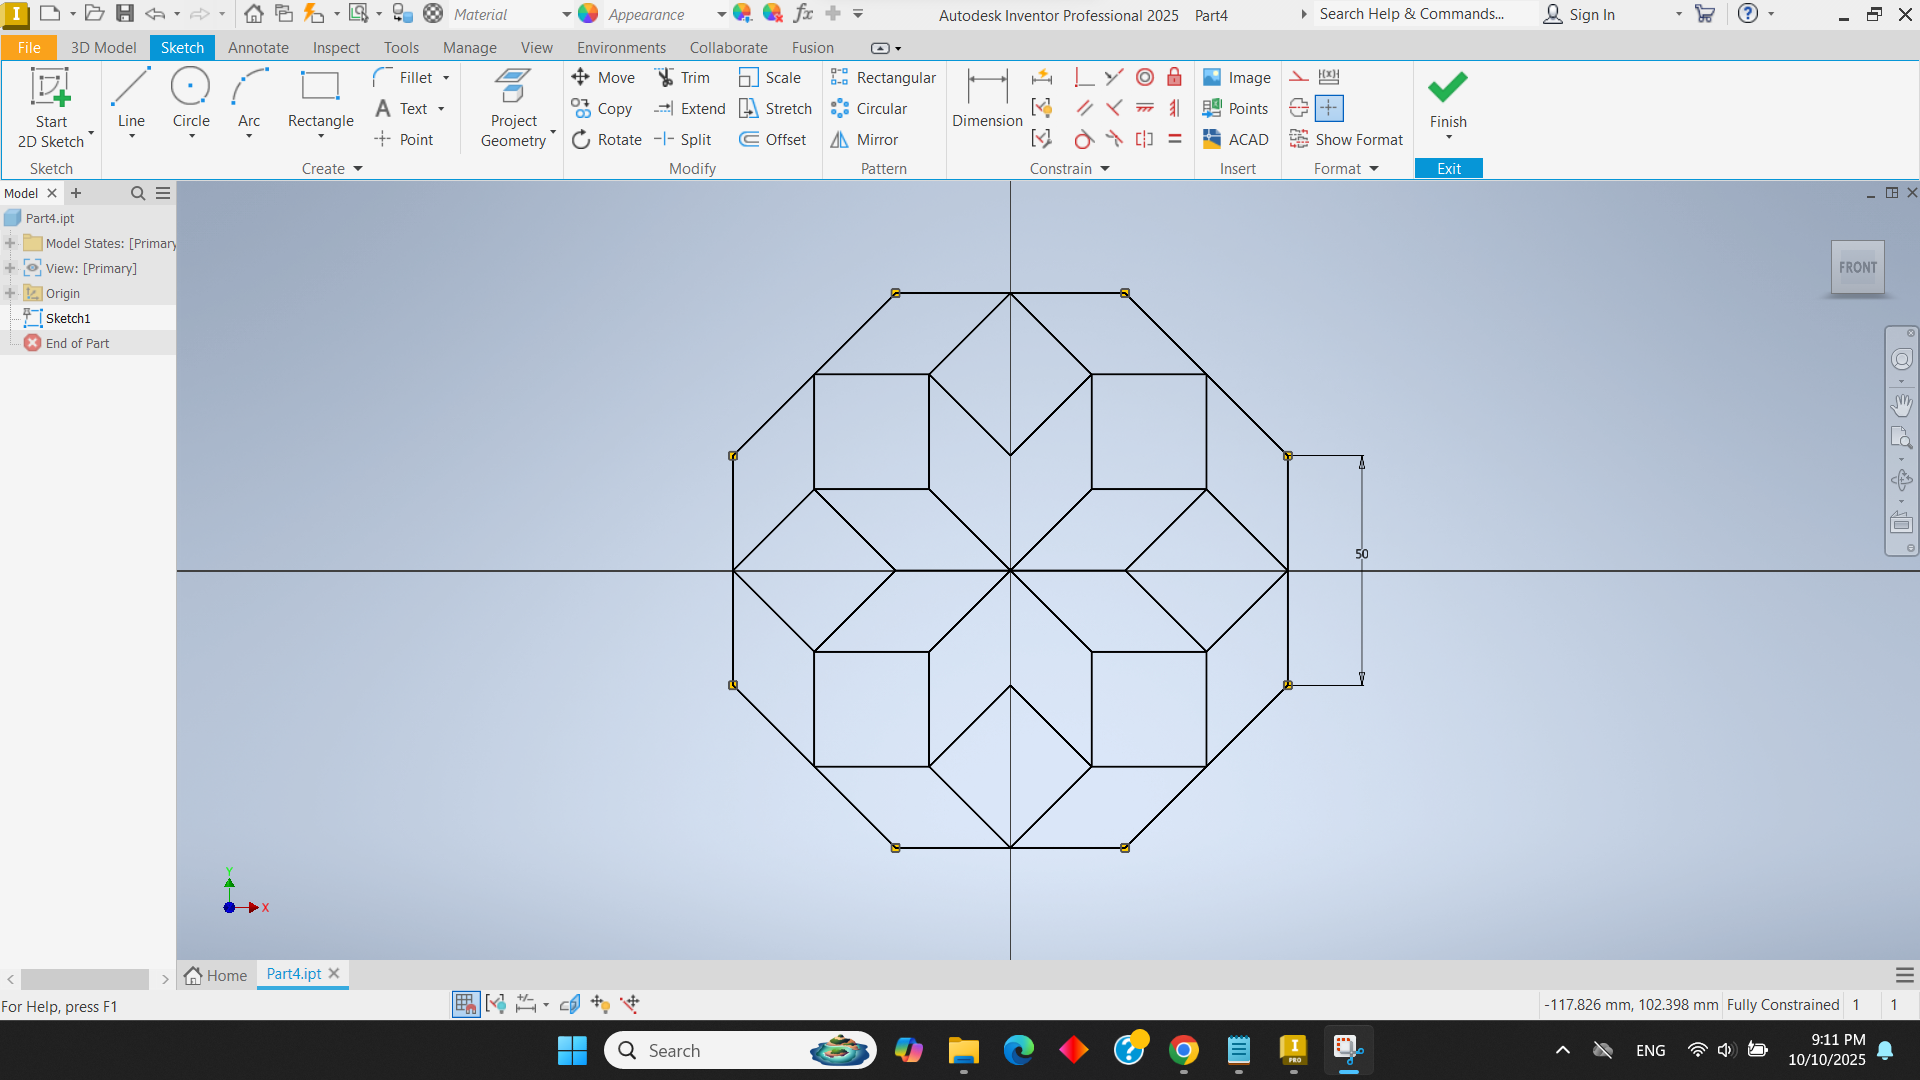Pick the Concentric constraint icon
Image resolution: width=1920 pixels, height=1080 pixels.
pyautogui.click(x=1145, y=78)
